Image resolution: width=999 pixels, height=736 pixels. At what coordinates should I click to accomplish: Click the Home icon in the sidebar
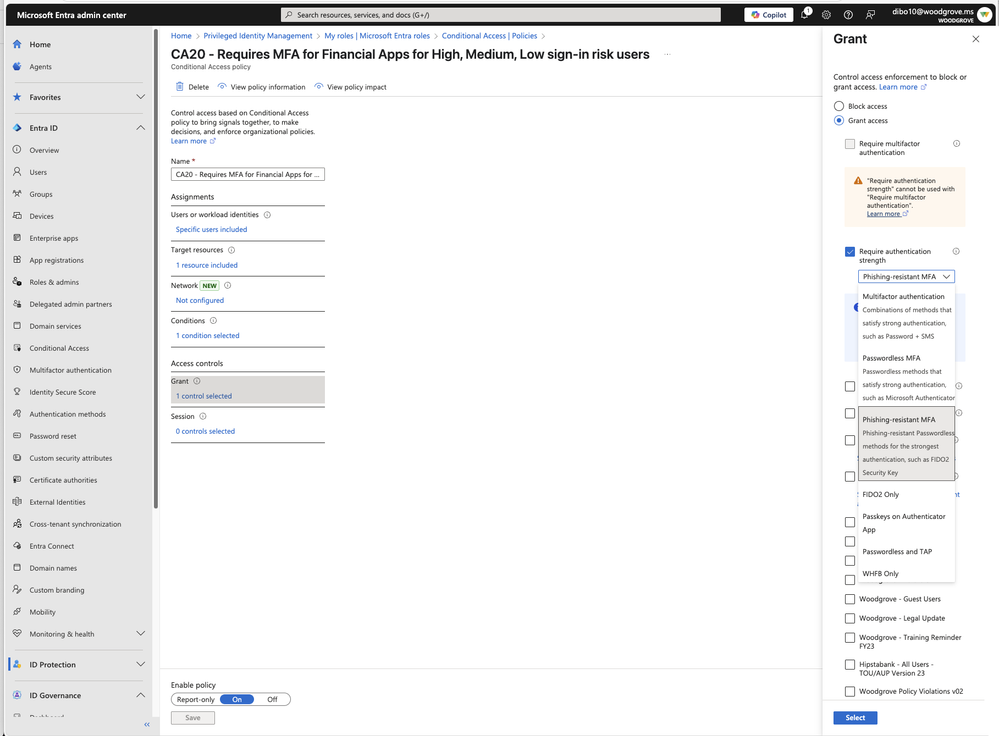tap(17, 45)
